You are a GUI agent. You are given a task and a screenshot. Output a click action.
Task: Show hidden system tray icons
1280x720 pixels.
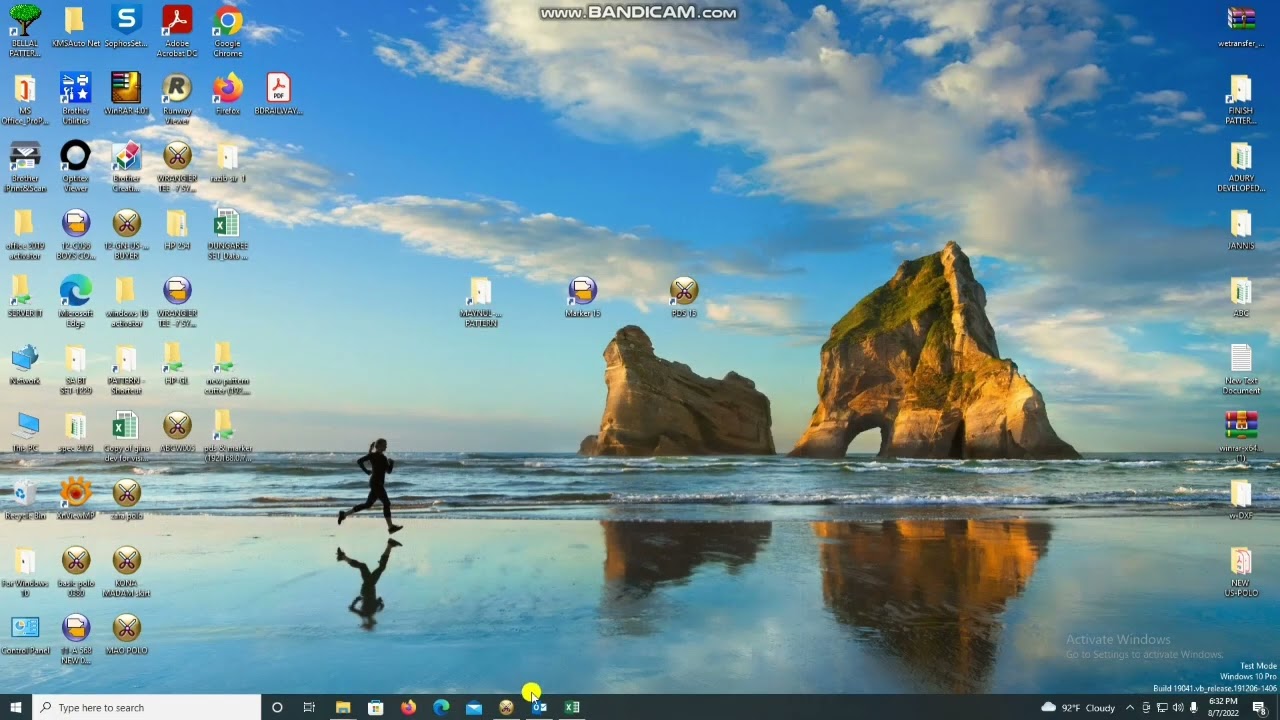[1130, 707]
